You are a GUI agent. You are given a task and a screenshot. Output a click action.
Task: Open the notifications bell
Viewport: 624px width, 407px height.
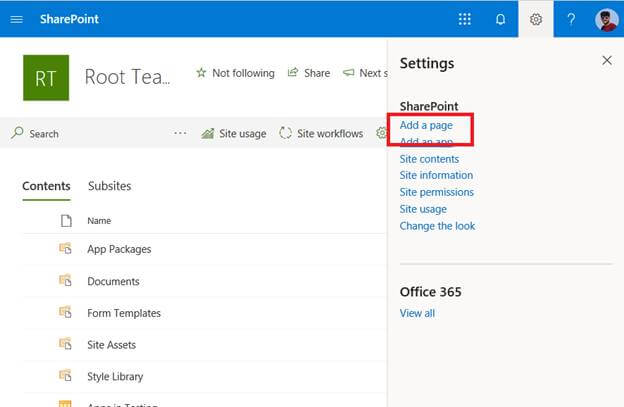point(500,19)
